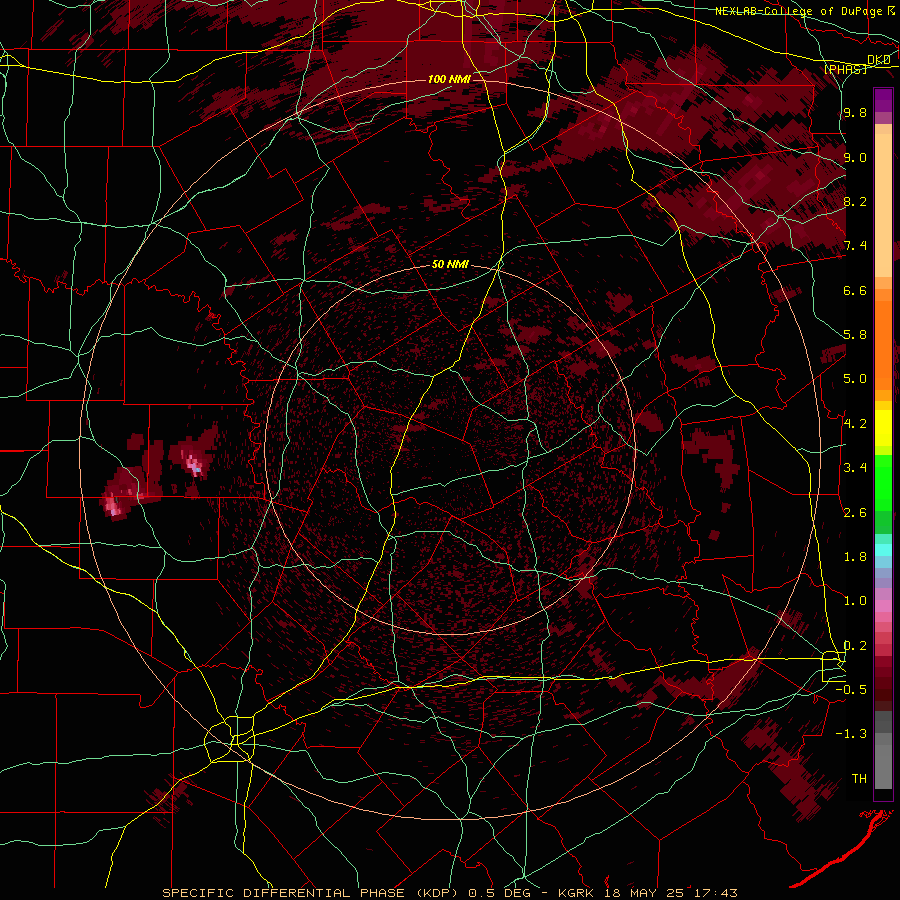
Task: Click the -0.5 scale value
Action: (x=851, y=690)
